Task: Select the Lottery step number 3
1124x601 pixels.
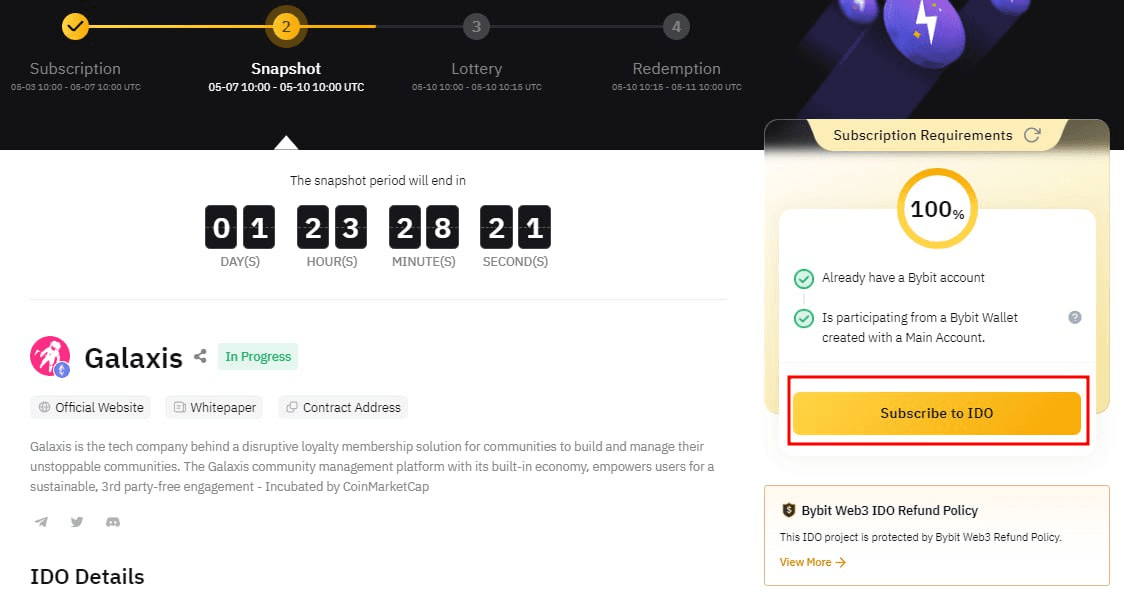Action: click(476, 26)
